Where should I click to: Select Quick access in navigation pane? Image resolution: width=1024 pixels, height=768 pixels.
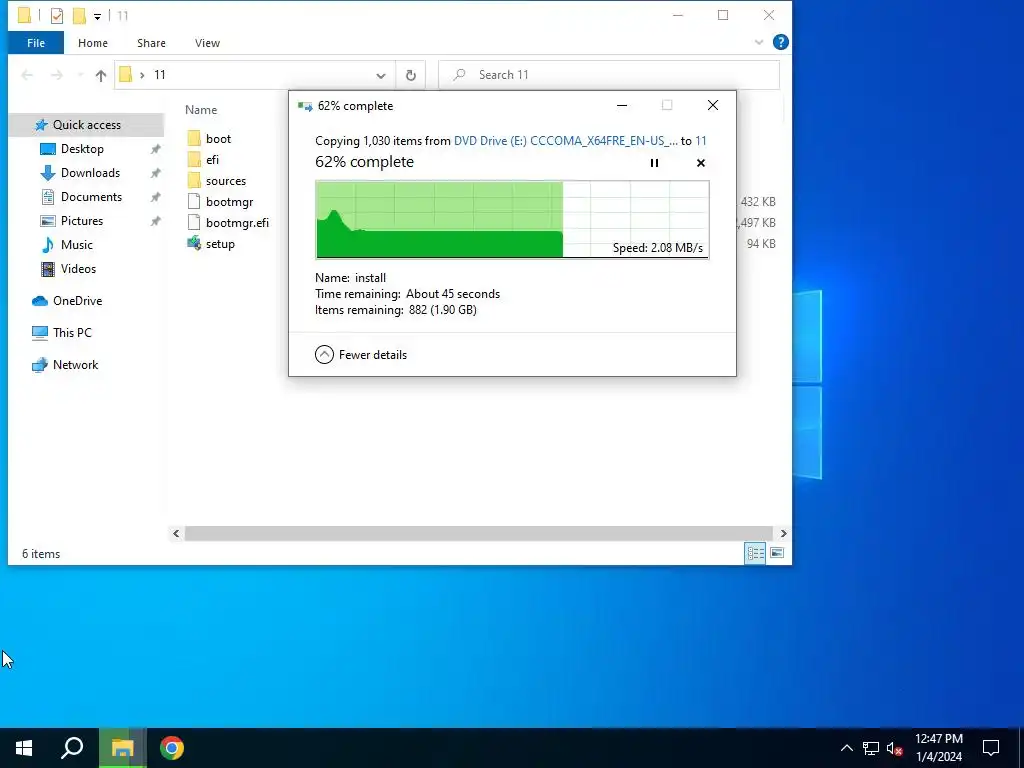[x=86, y=125]
